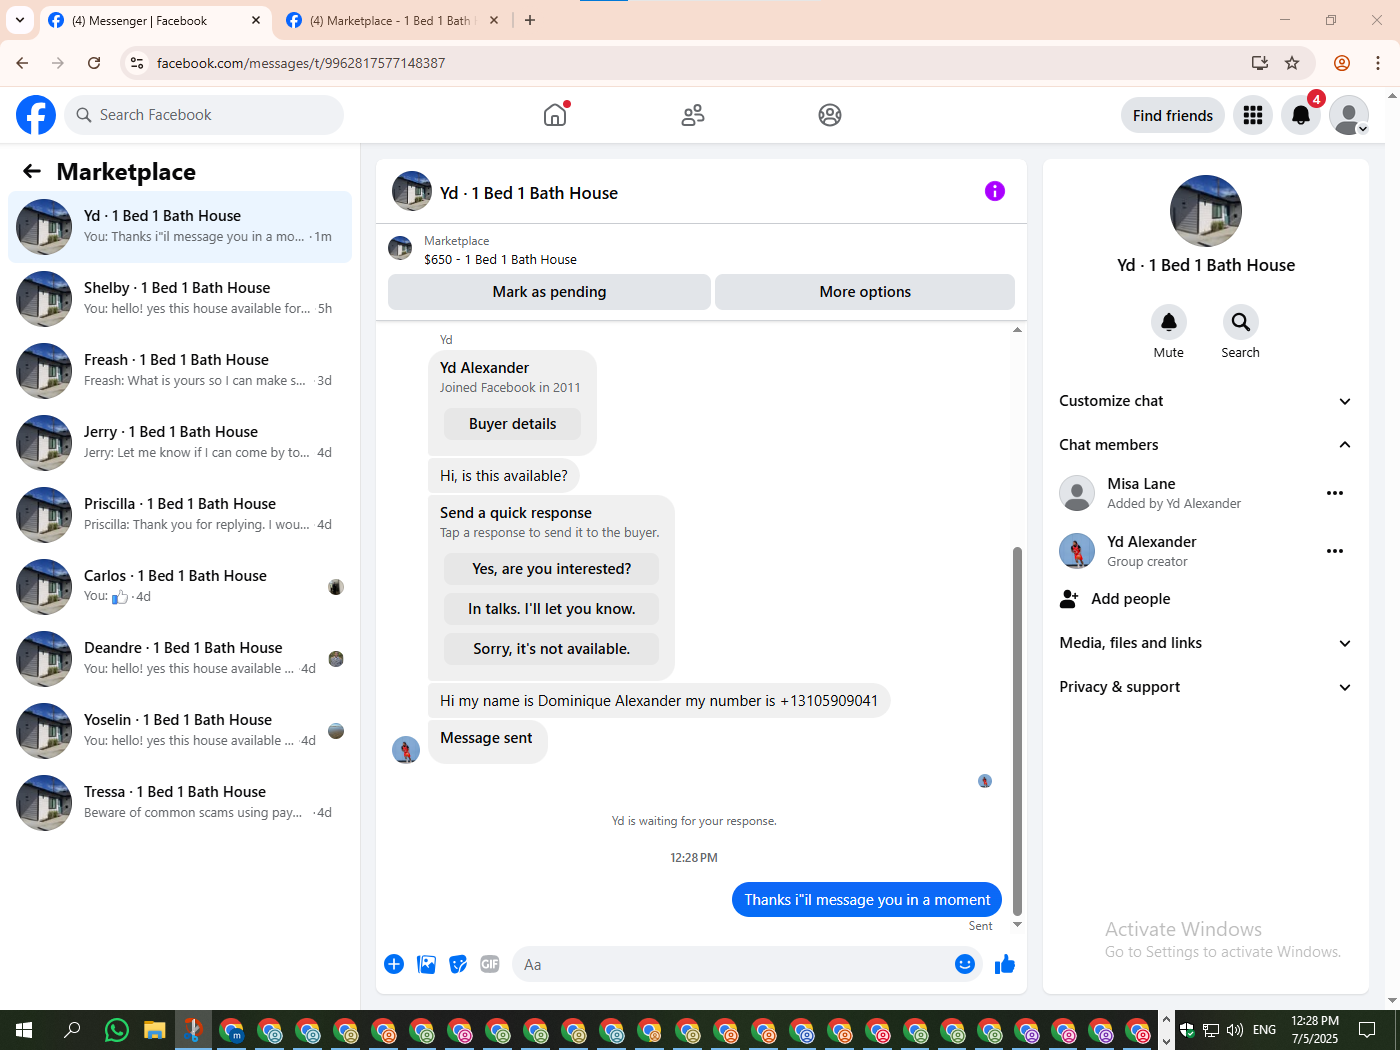Choose a GIF icon in composer
The height and width of the screenshot is (1050, 1400).
click(x=490, y=964)
